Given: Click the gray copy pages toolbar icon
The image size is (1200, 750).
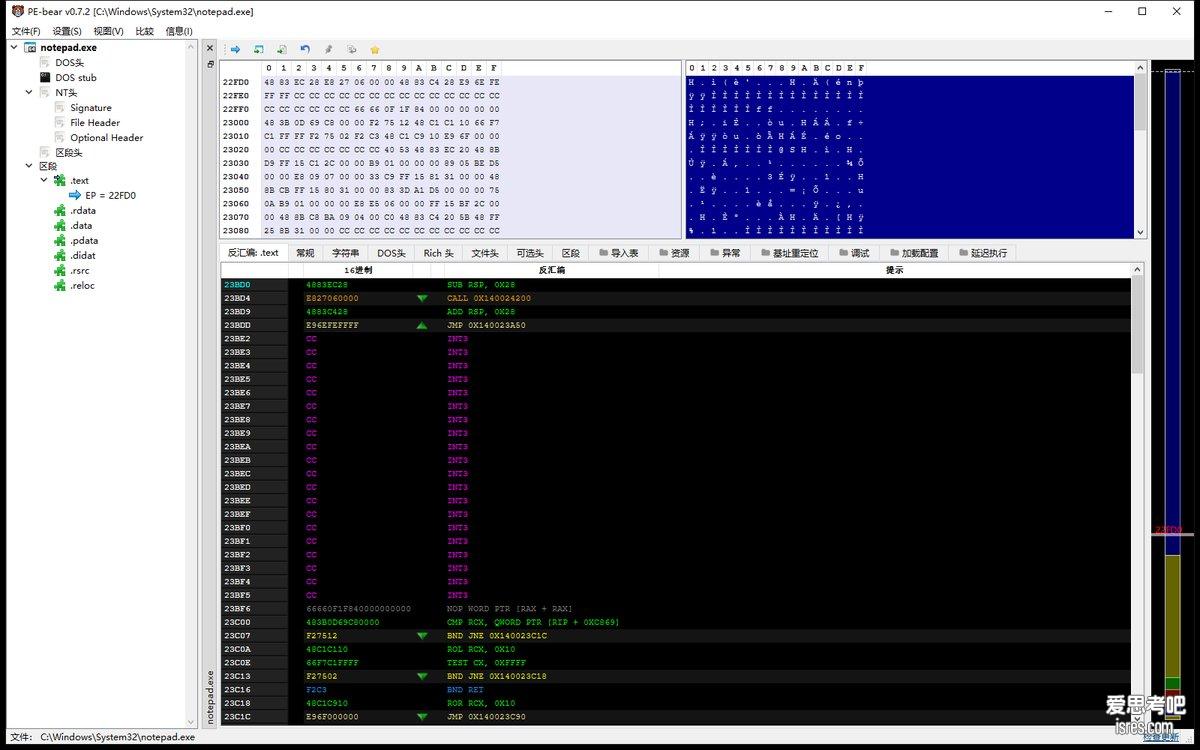Looking at the screenshot, I should (x=351, y=49).
